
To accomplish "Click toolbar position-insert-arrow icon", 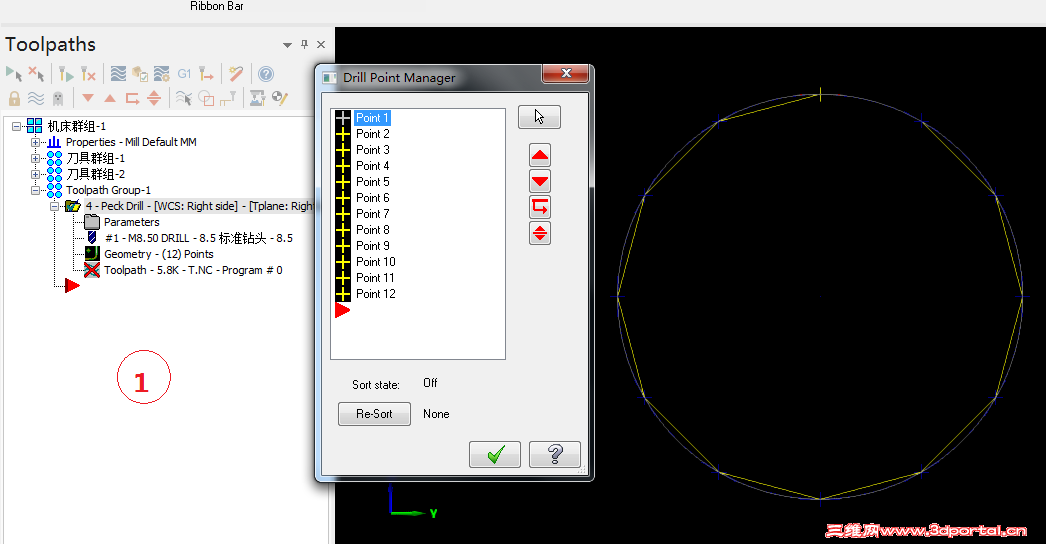I will [132, 98].
